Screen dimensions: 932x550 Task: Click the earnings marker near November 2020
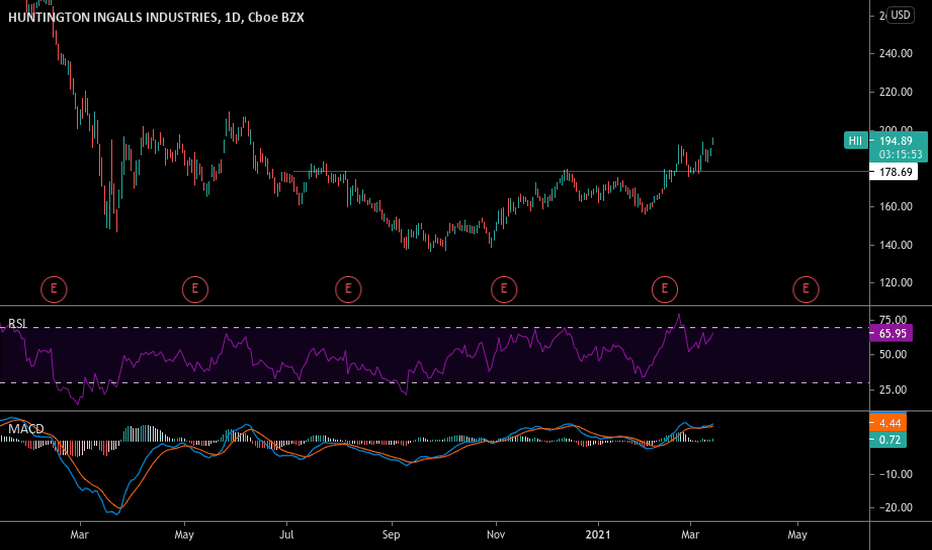504,290
